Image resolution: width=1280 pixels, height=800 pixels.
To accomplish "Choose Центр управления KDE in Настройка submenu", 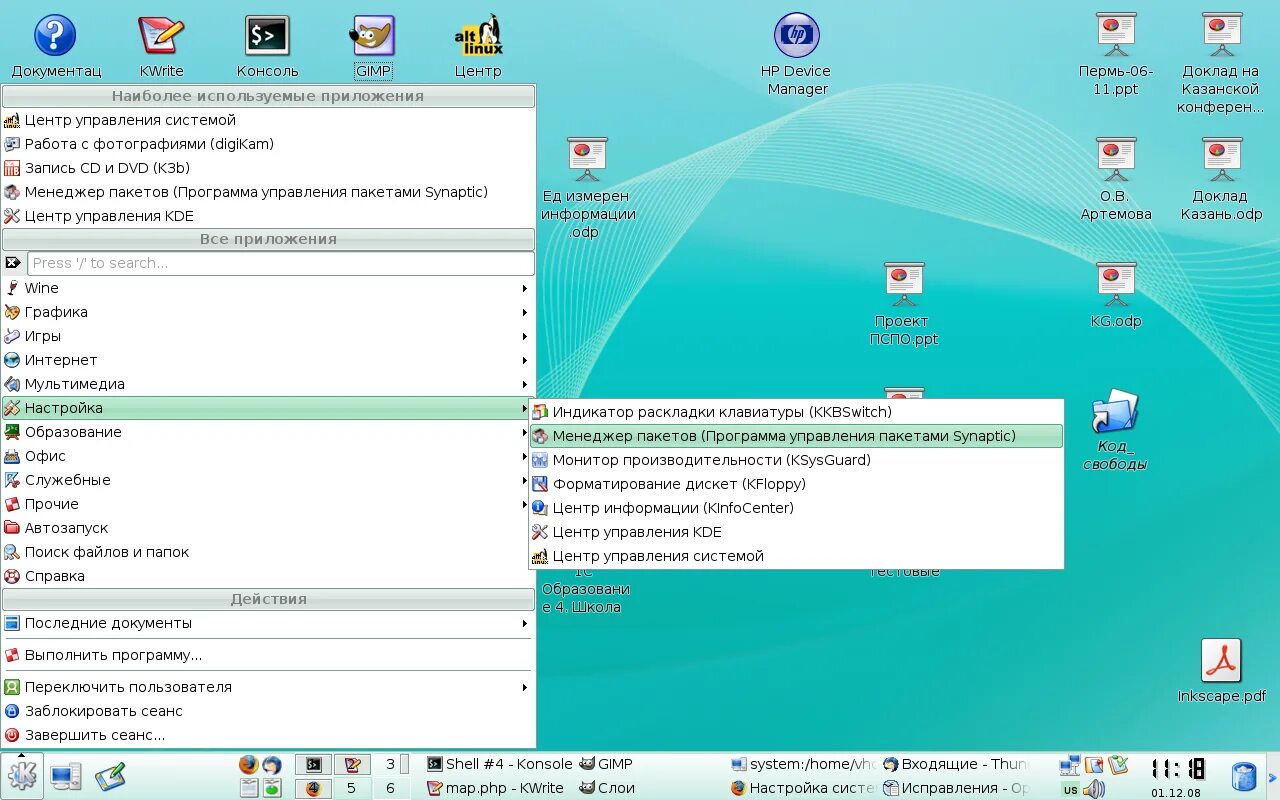I will pos(796,532).
